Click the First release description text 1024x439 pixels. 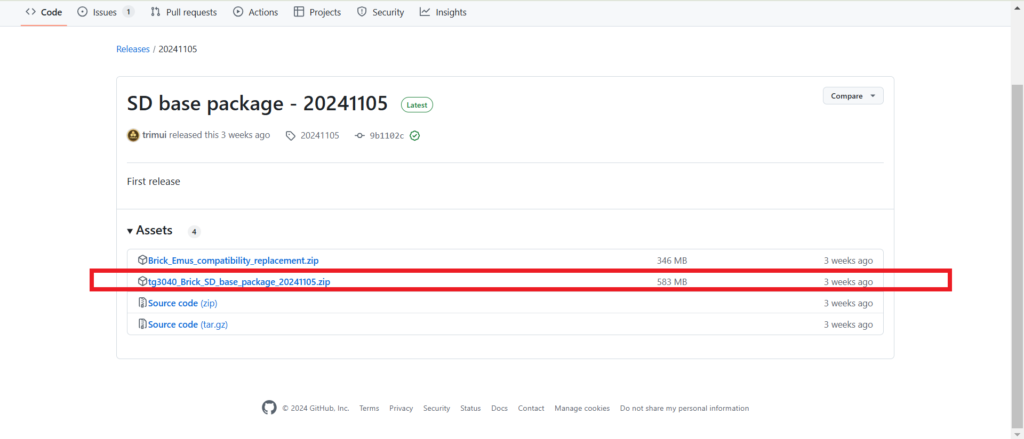pos(153,182)
